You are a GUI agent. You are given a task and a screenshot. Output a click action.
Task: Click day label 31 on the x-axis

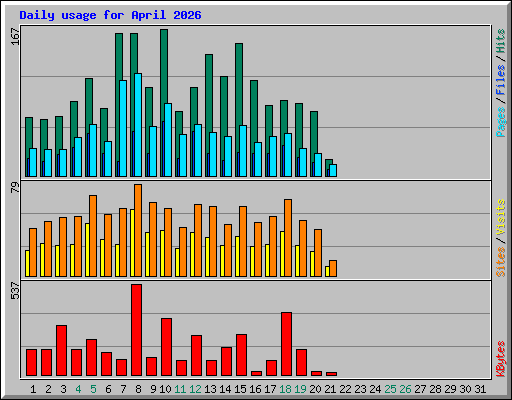[480, 389]
